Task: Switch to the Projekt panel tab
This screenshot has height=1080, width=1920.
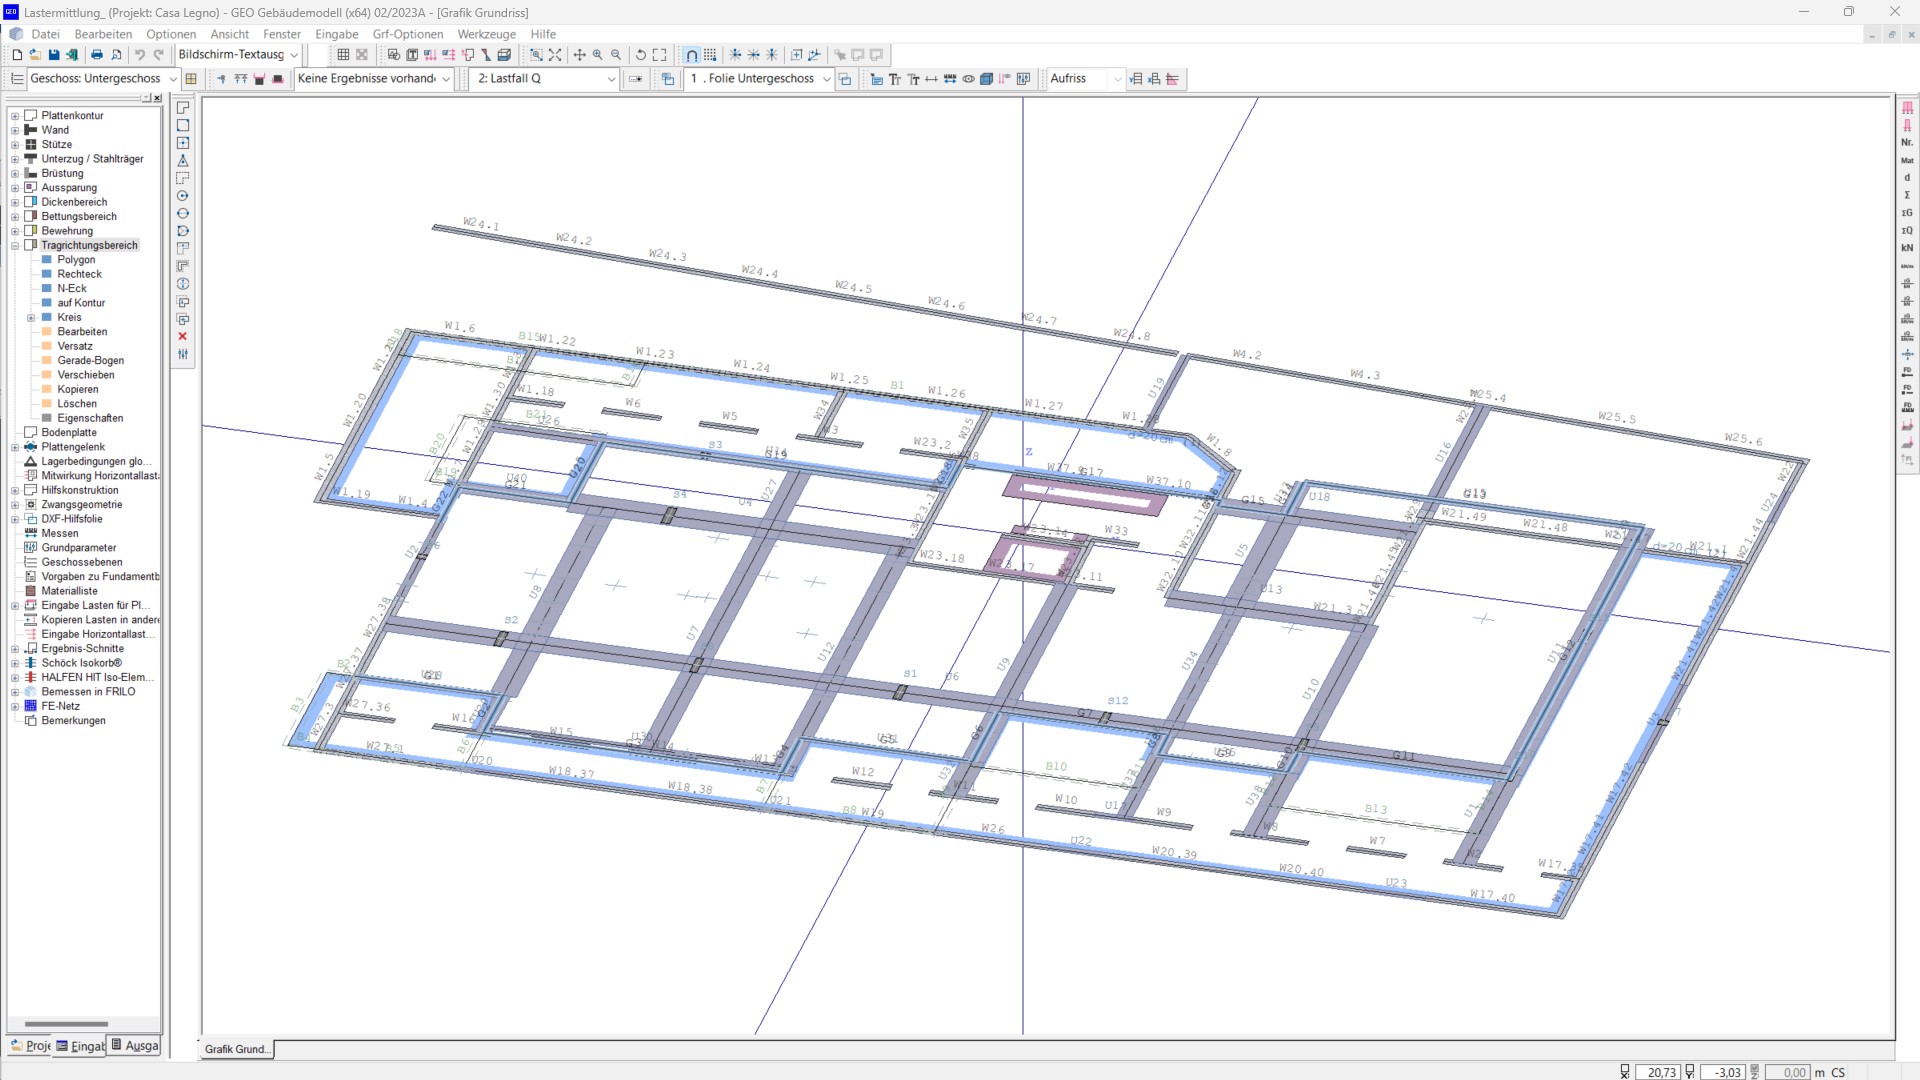Action: [x=30, y=1046]
